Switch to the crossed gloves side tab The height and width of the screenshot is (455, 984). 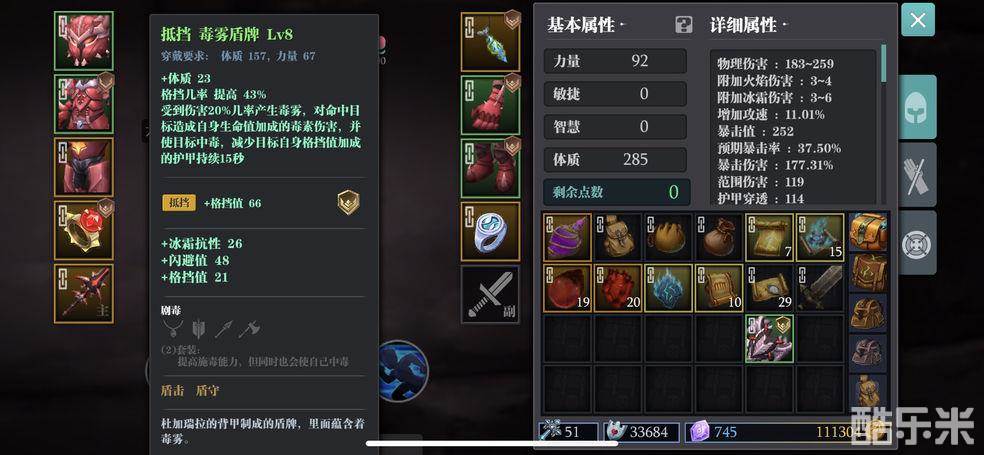pyautogui.click(x=918, y=174)
